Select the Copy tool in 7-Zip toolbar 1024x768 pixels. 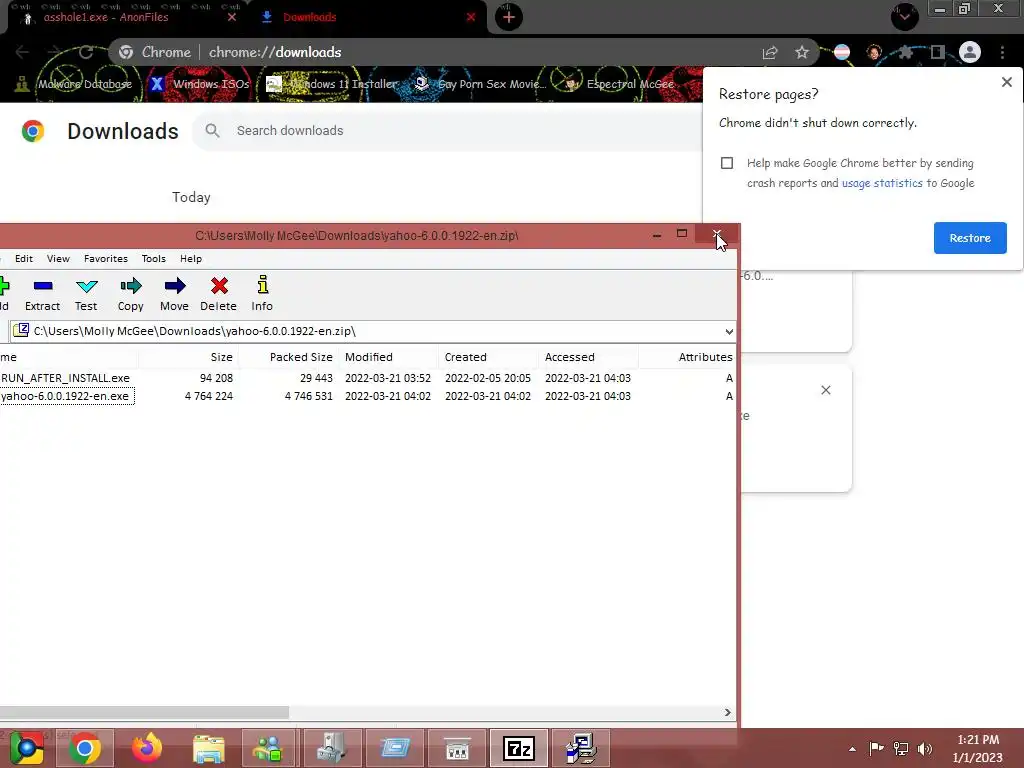[x=131, y=293]
